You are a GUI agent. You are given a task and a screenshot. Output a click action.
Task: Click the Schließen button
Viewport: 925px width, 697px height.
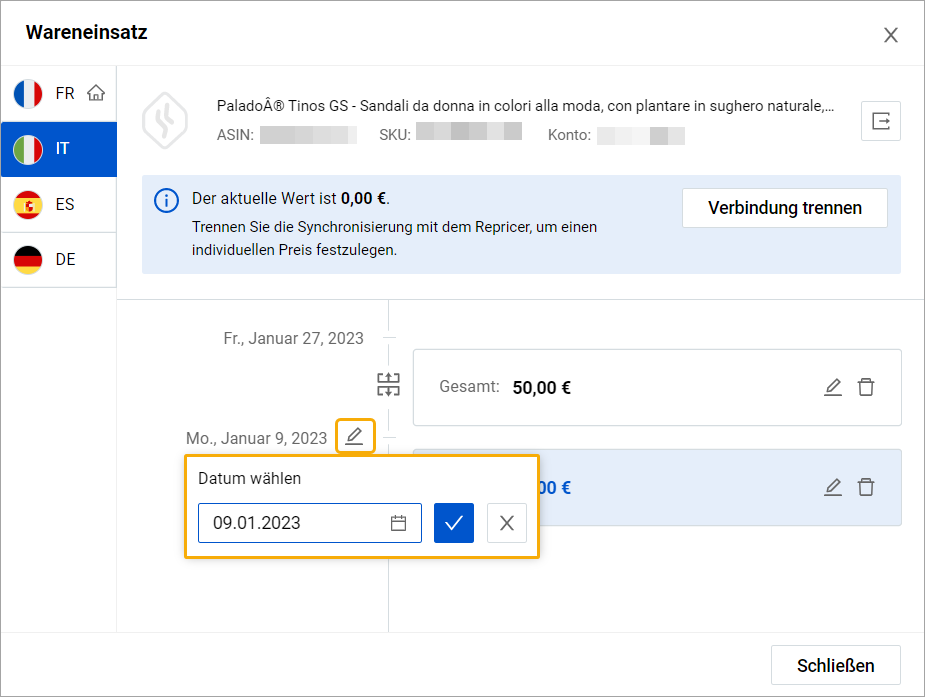tap(835, 666)
